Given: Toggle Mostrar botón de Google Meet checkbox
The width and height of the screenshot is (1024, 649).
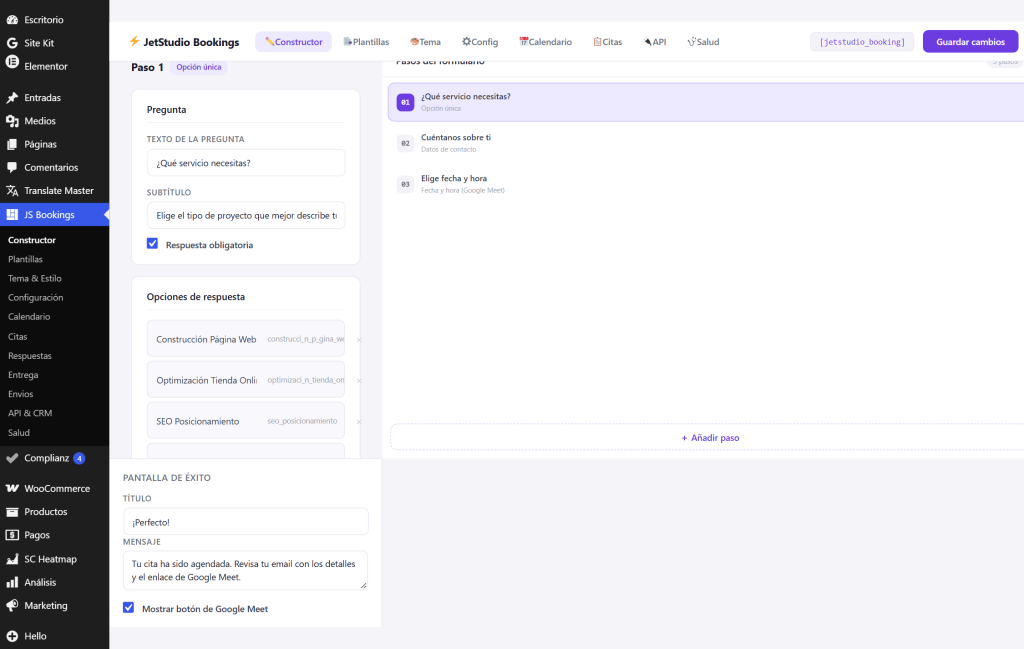Looking at the screenshot, I should [129, 608].
